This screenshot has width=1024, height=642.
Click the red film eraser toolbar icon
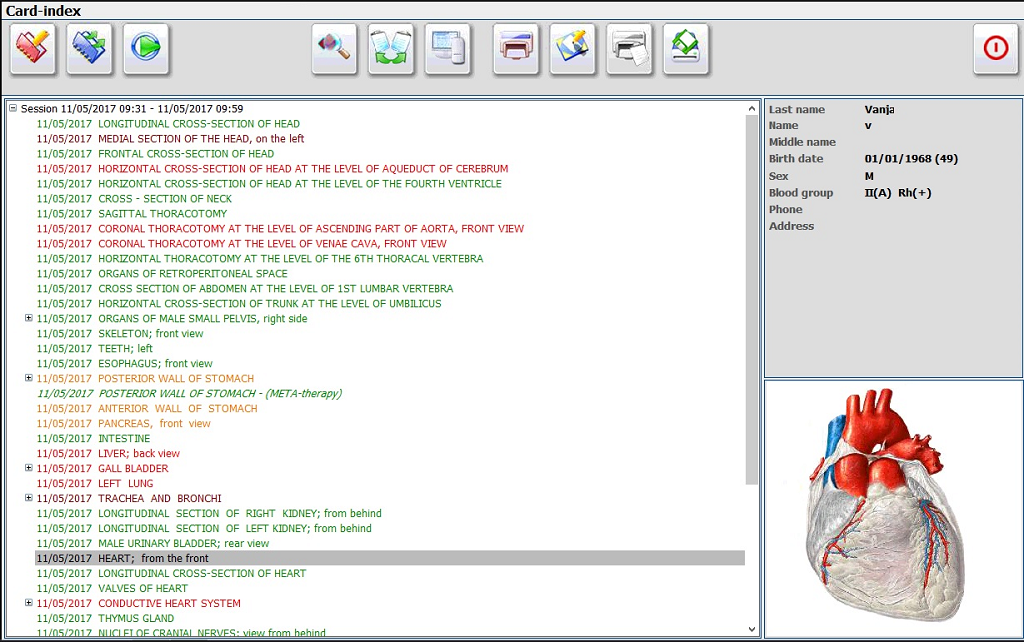coord(33,49)
